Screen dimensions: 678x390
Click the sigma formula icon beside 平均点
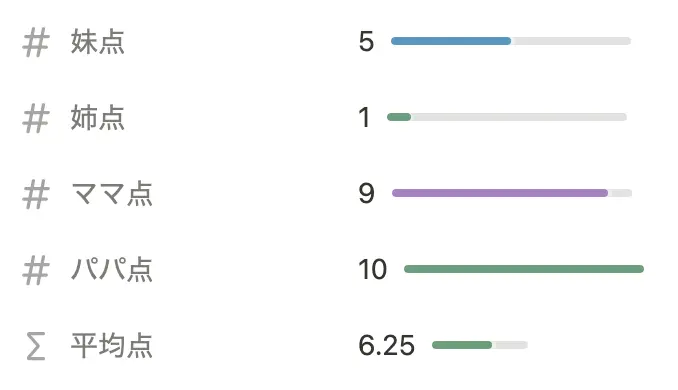[36, 346]
